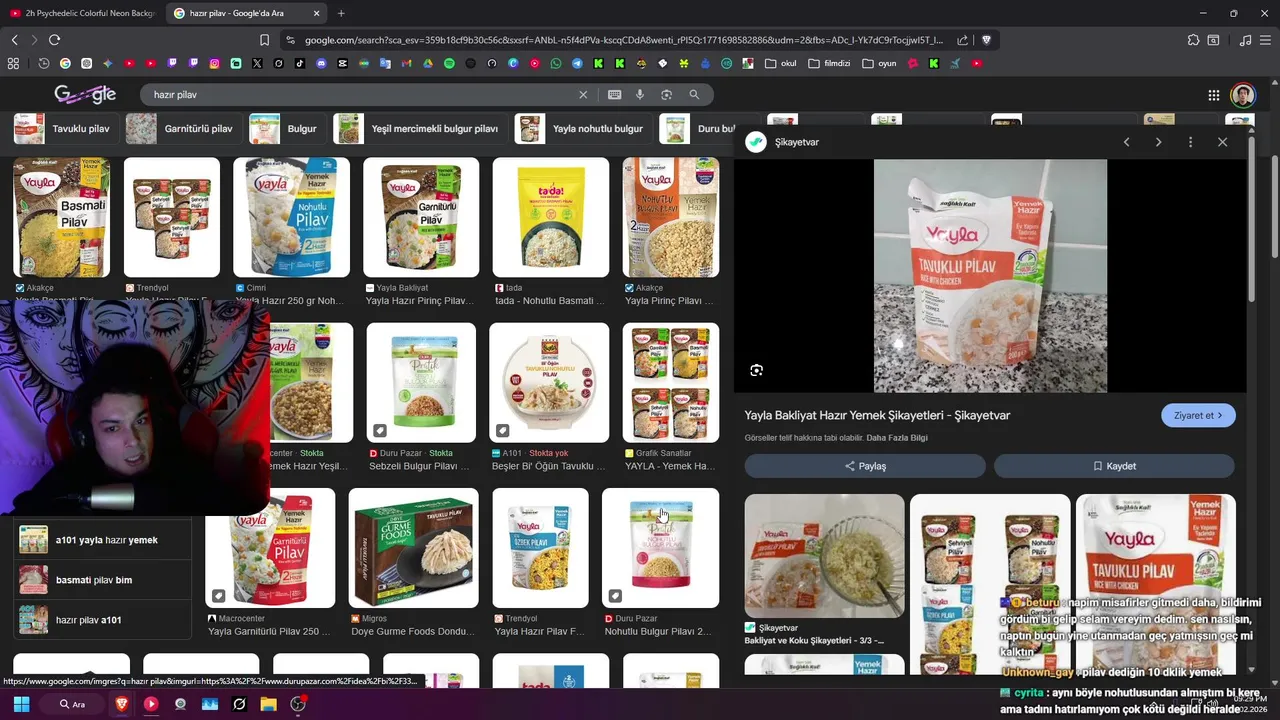Select the 'hazır pilav - Google'da Ara' tab

coord(247,13)
